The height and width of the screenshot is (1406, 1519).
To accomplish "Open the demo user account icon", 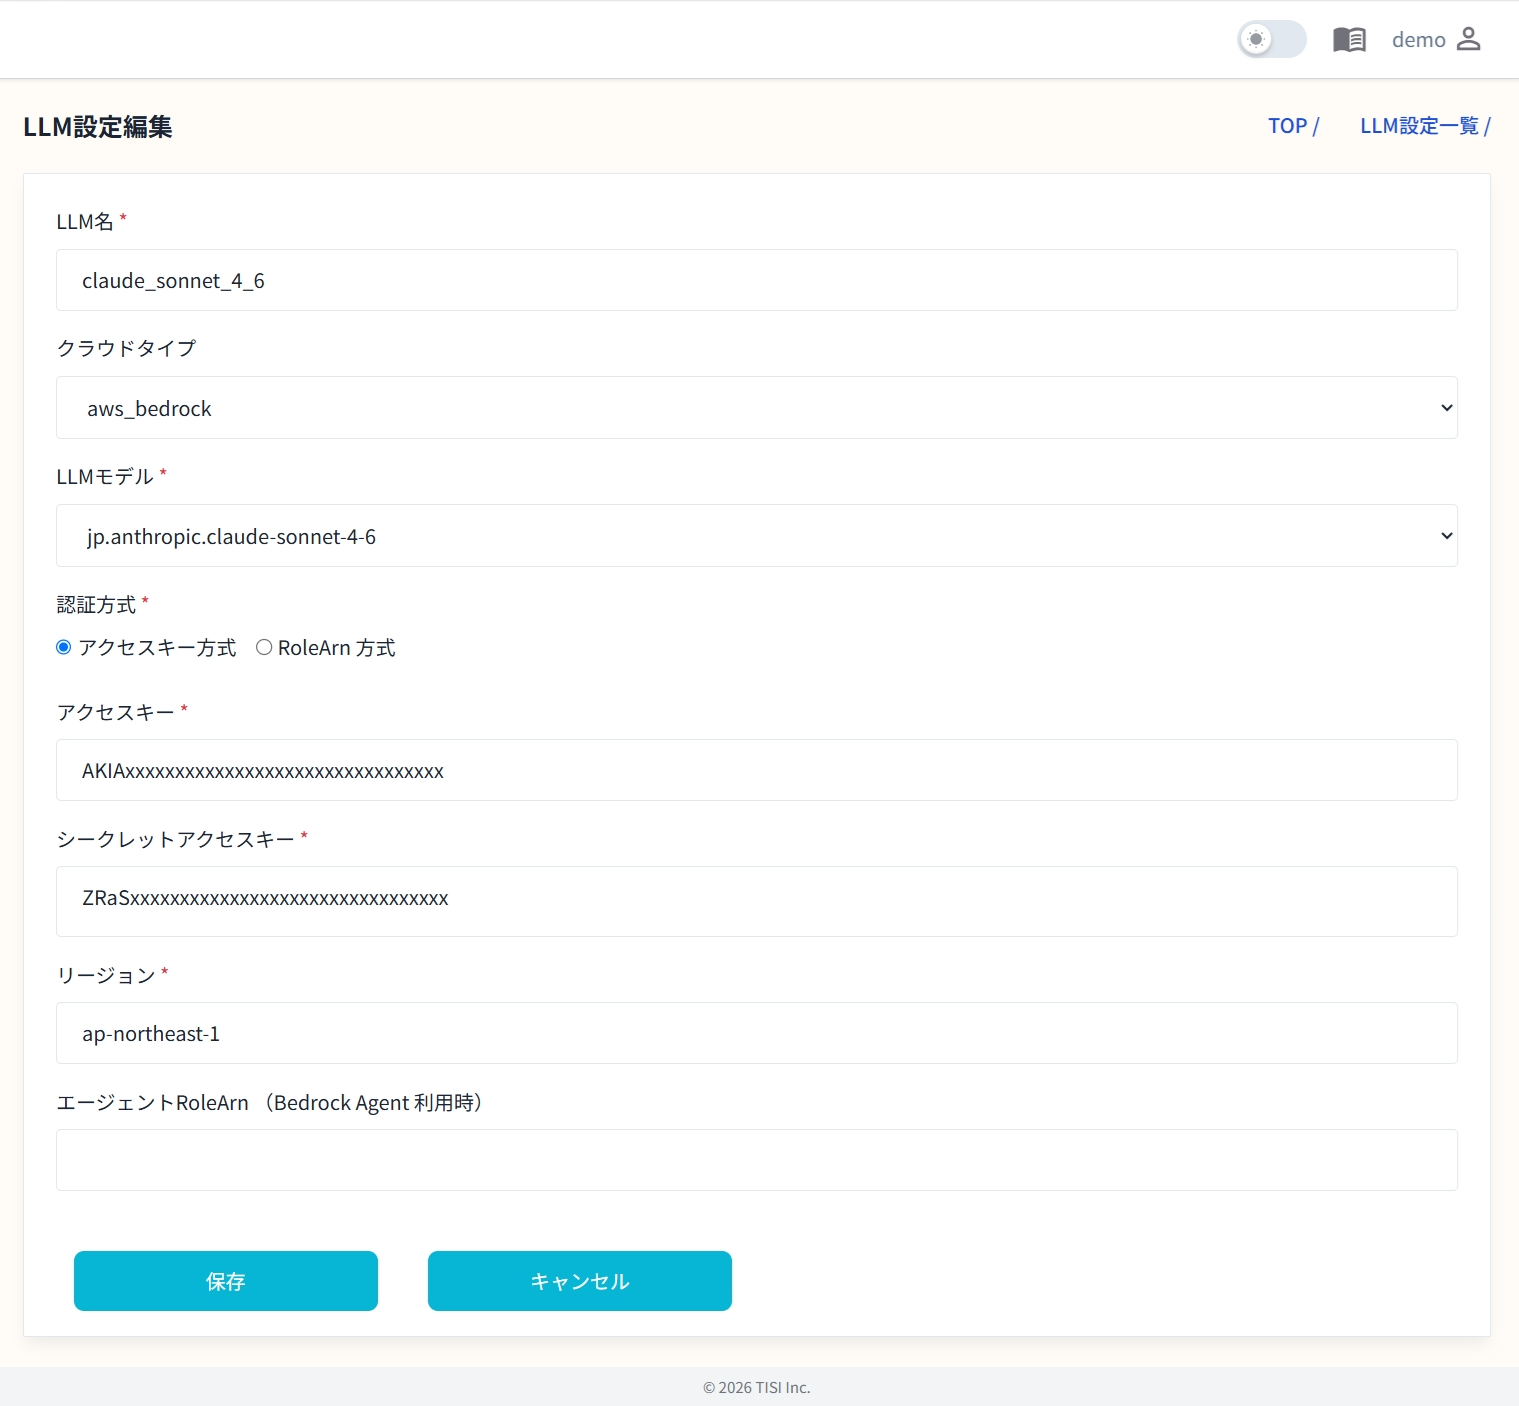I will point(1468,39).
